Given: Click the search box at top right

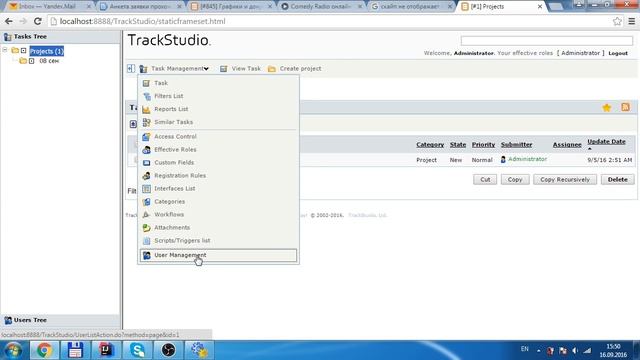Looking at the screenshot, I should tap(547, 41).
